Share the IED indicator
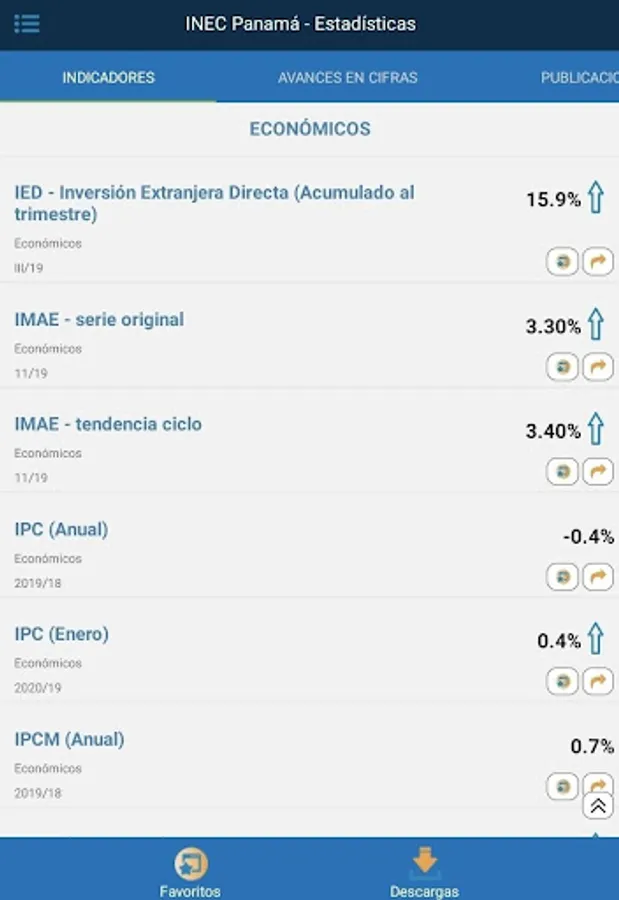This screenshot has height=900, width=619. point(597,262)
